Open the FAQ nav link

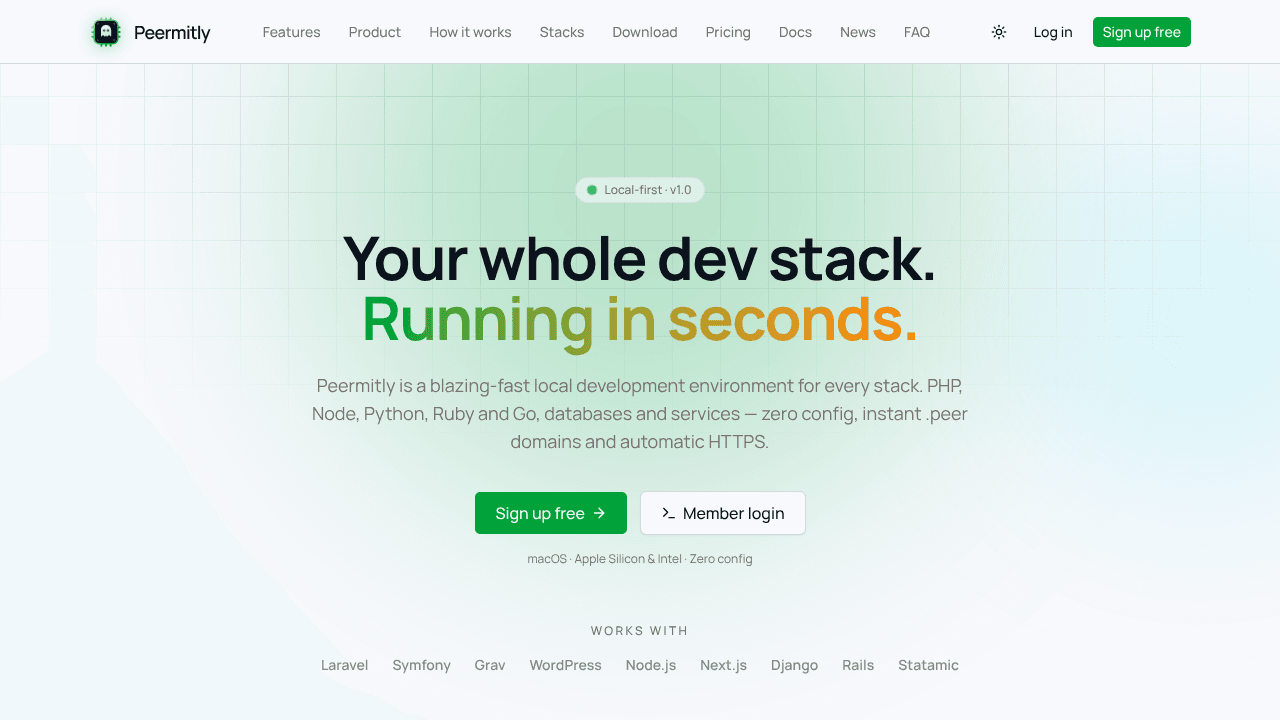click(917, 32)
